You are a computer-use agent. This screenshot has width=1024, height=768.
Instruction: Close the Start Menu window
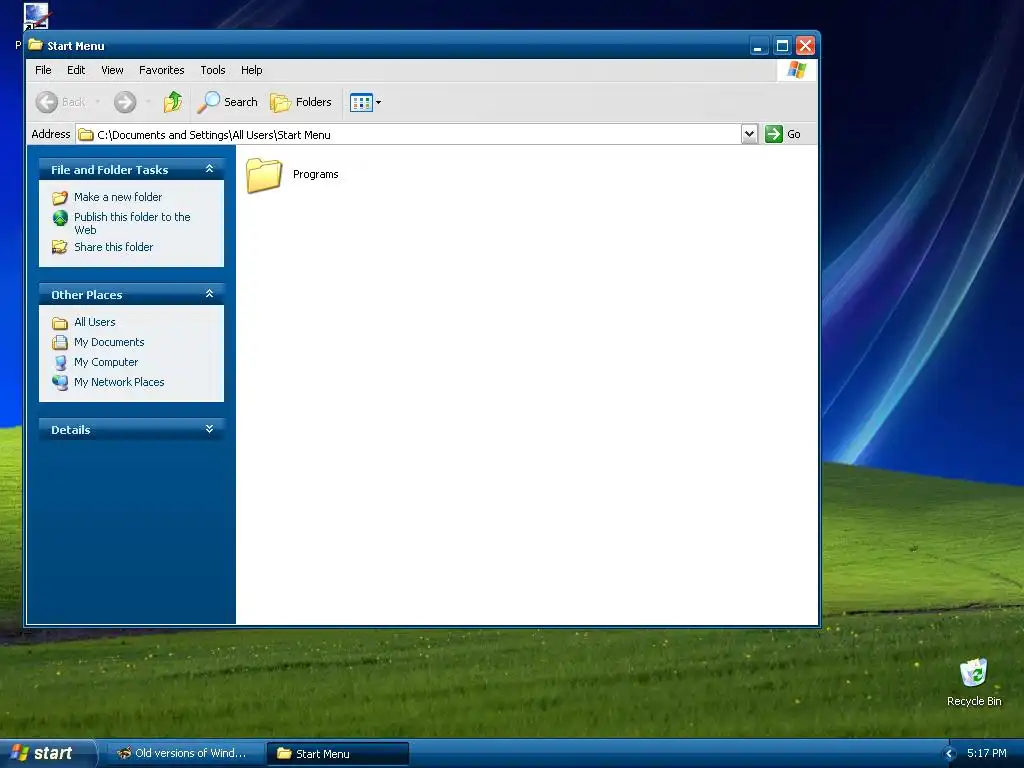[x=805, y=46]
